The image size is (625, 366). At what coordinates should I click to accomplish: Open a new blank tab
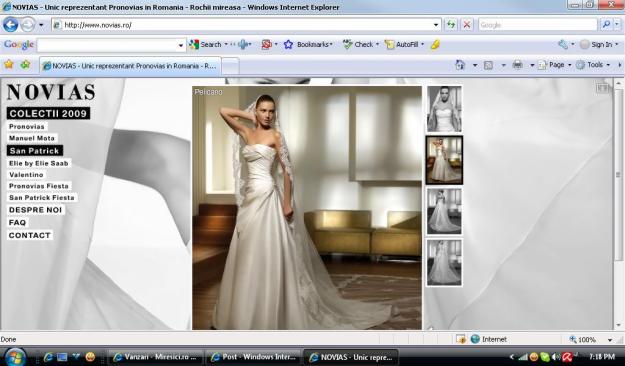230,66
